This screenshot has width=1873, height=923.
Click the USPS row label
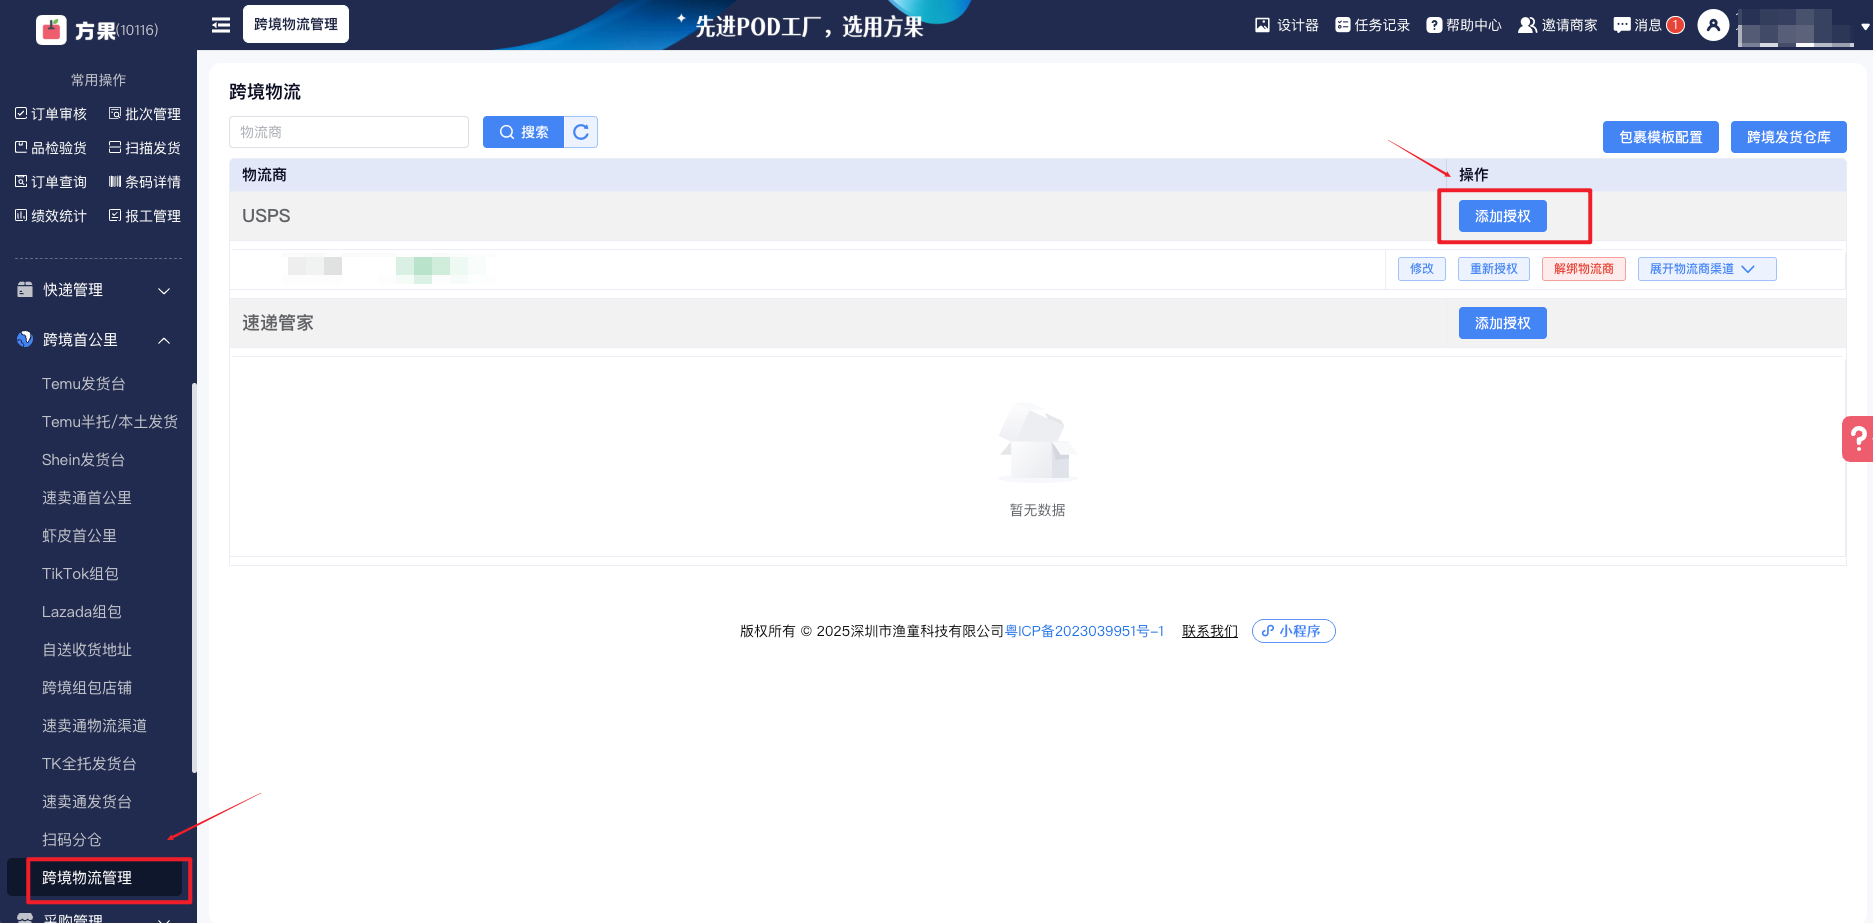pos(266,216)
